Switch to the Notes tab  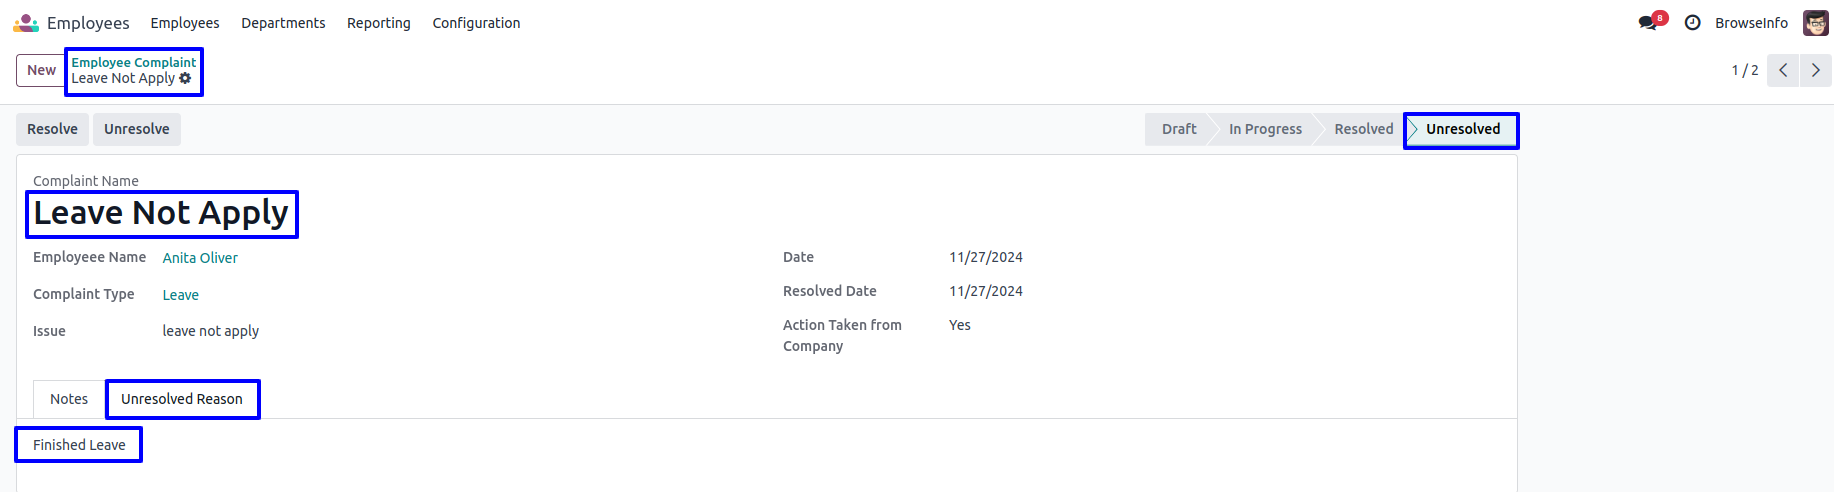69,399
